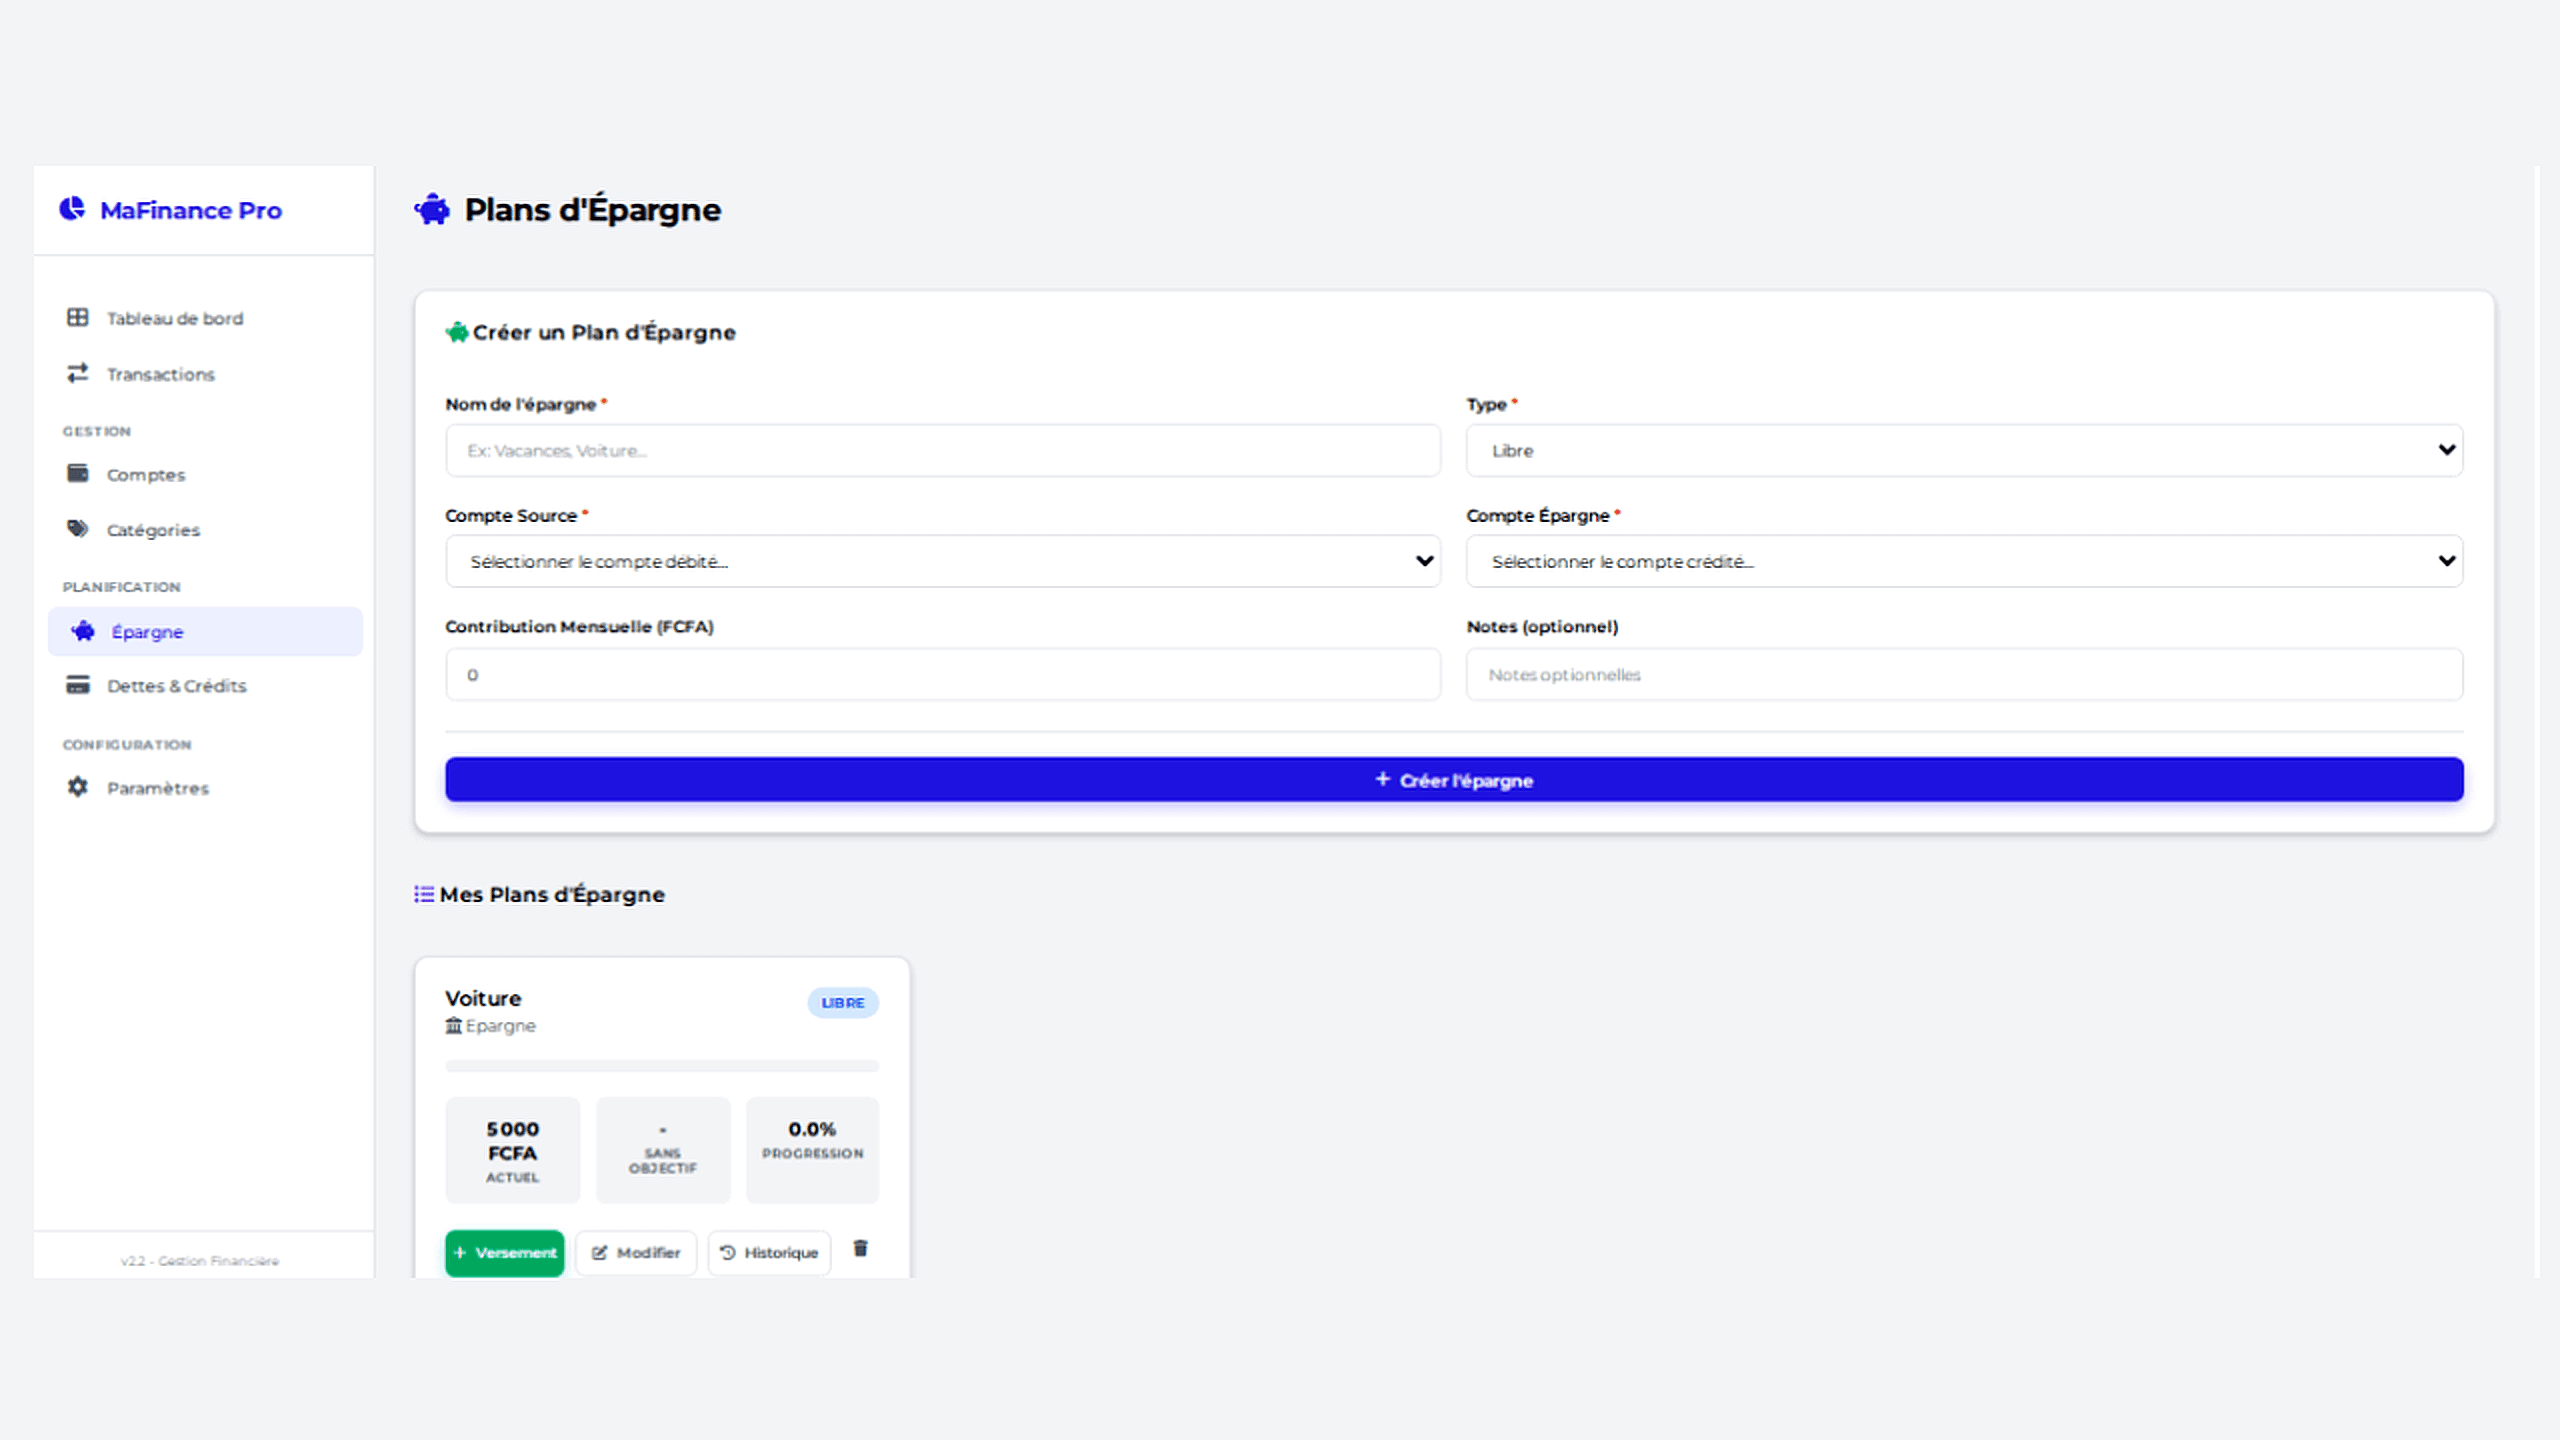Open the Compte Source dropdown
The height and width of the screenshot is (1440, 2560).
[941, 561]
